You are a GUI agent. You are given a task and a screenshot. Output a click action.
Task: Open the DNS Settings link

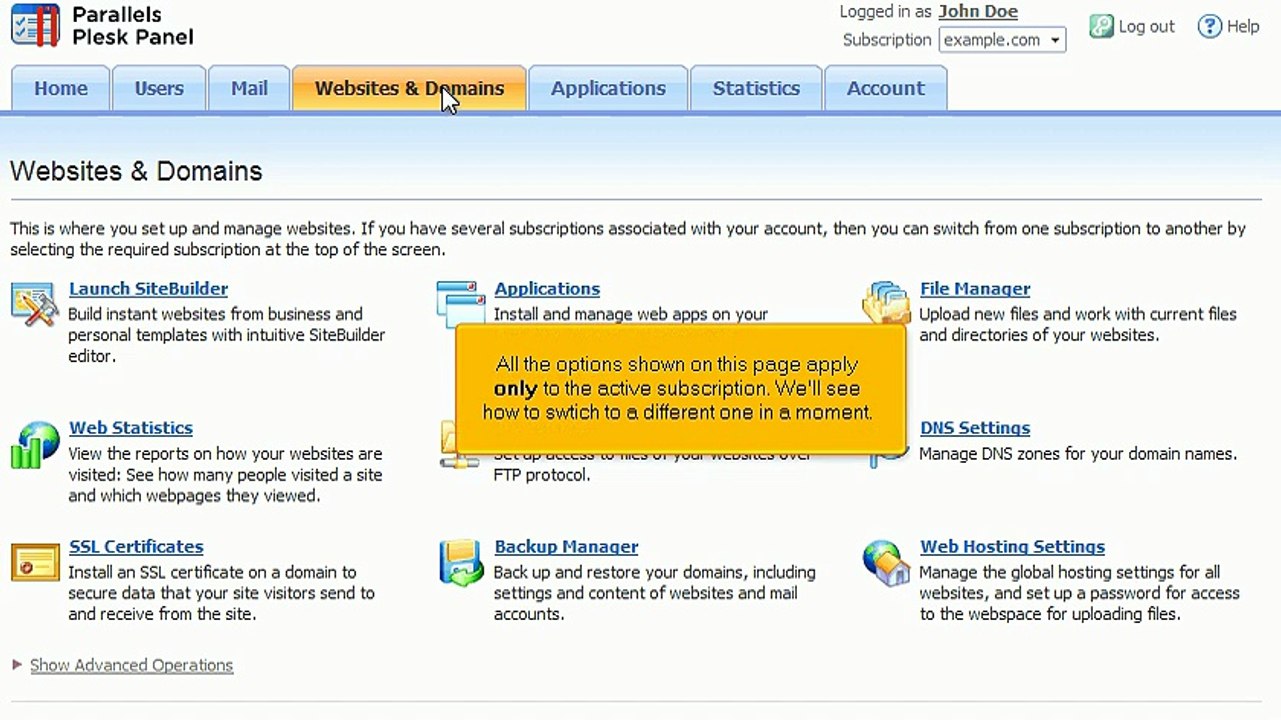click(975, 428)
